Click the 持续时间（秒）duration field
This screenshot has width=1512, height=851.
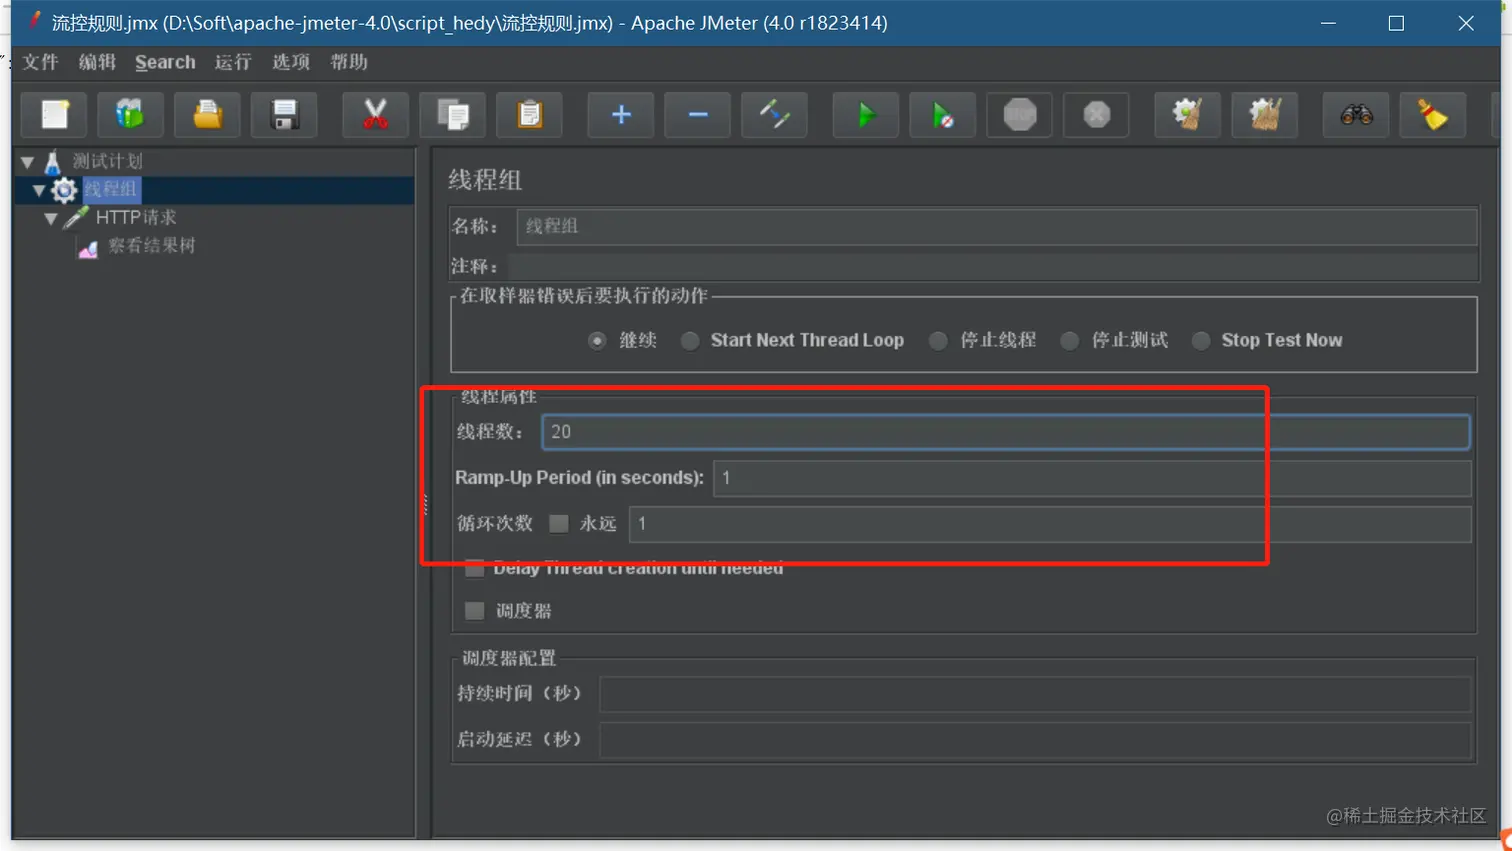point(1035,694)
